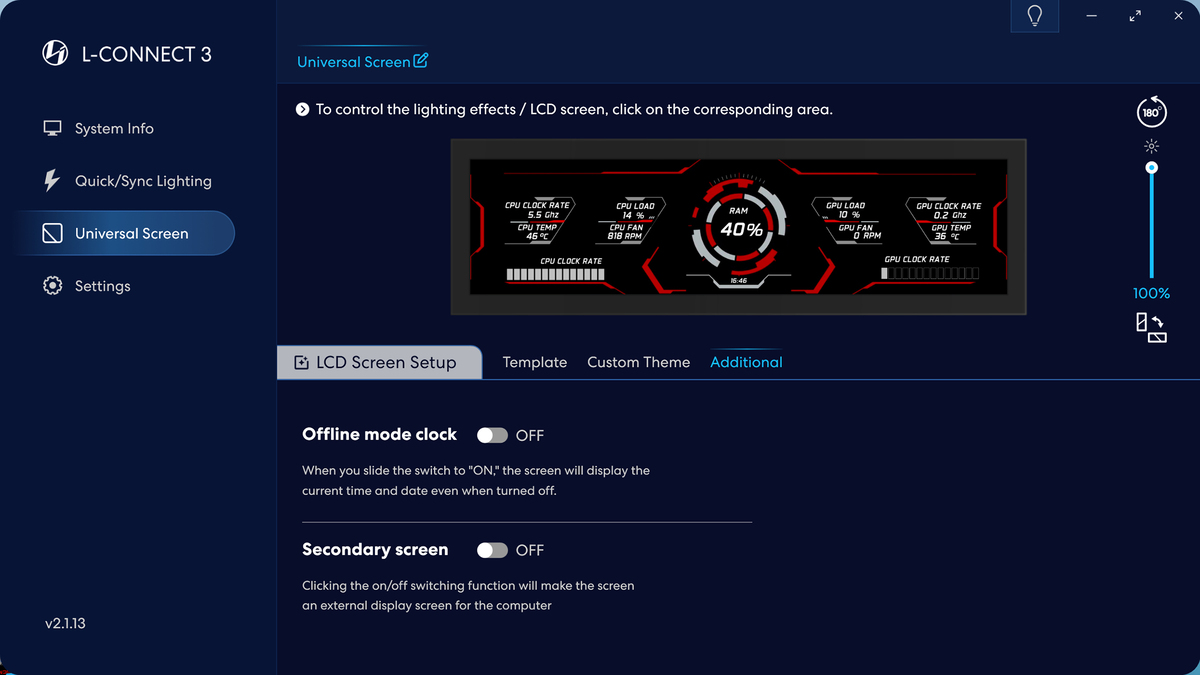
Task: Click the L-CONNECT 3 logo icon
Action: (55, 53)
